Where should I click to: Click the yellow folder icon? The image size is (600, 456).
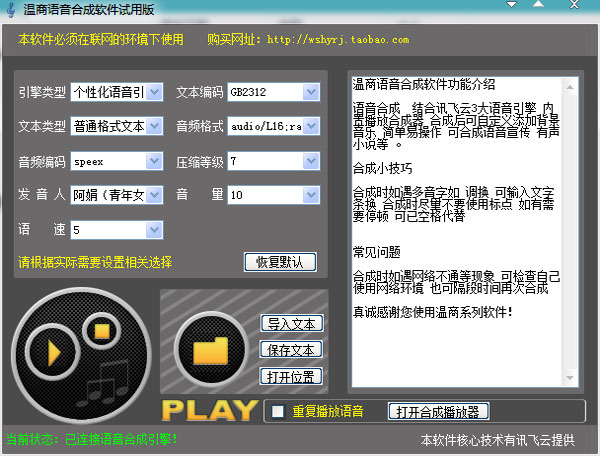pos(211,349)
